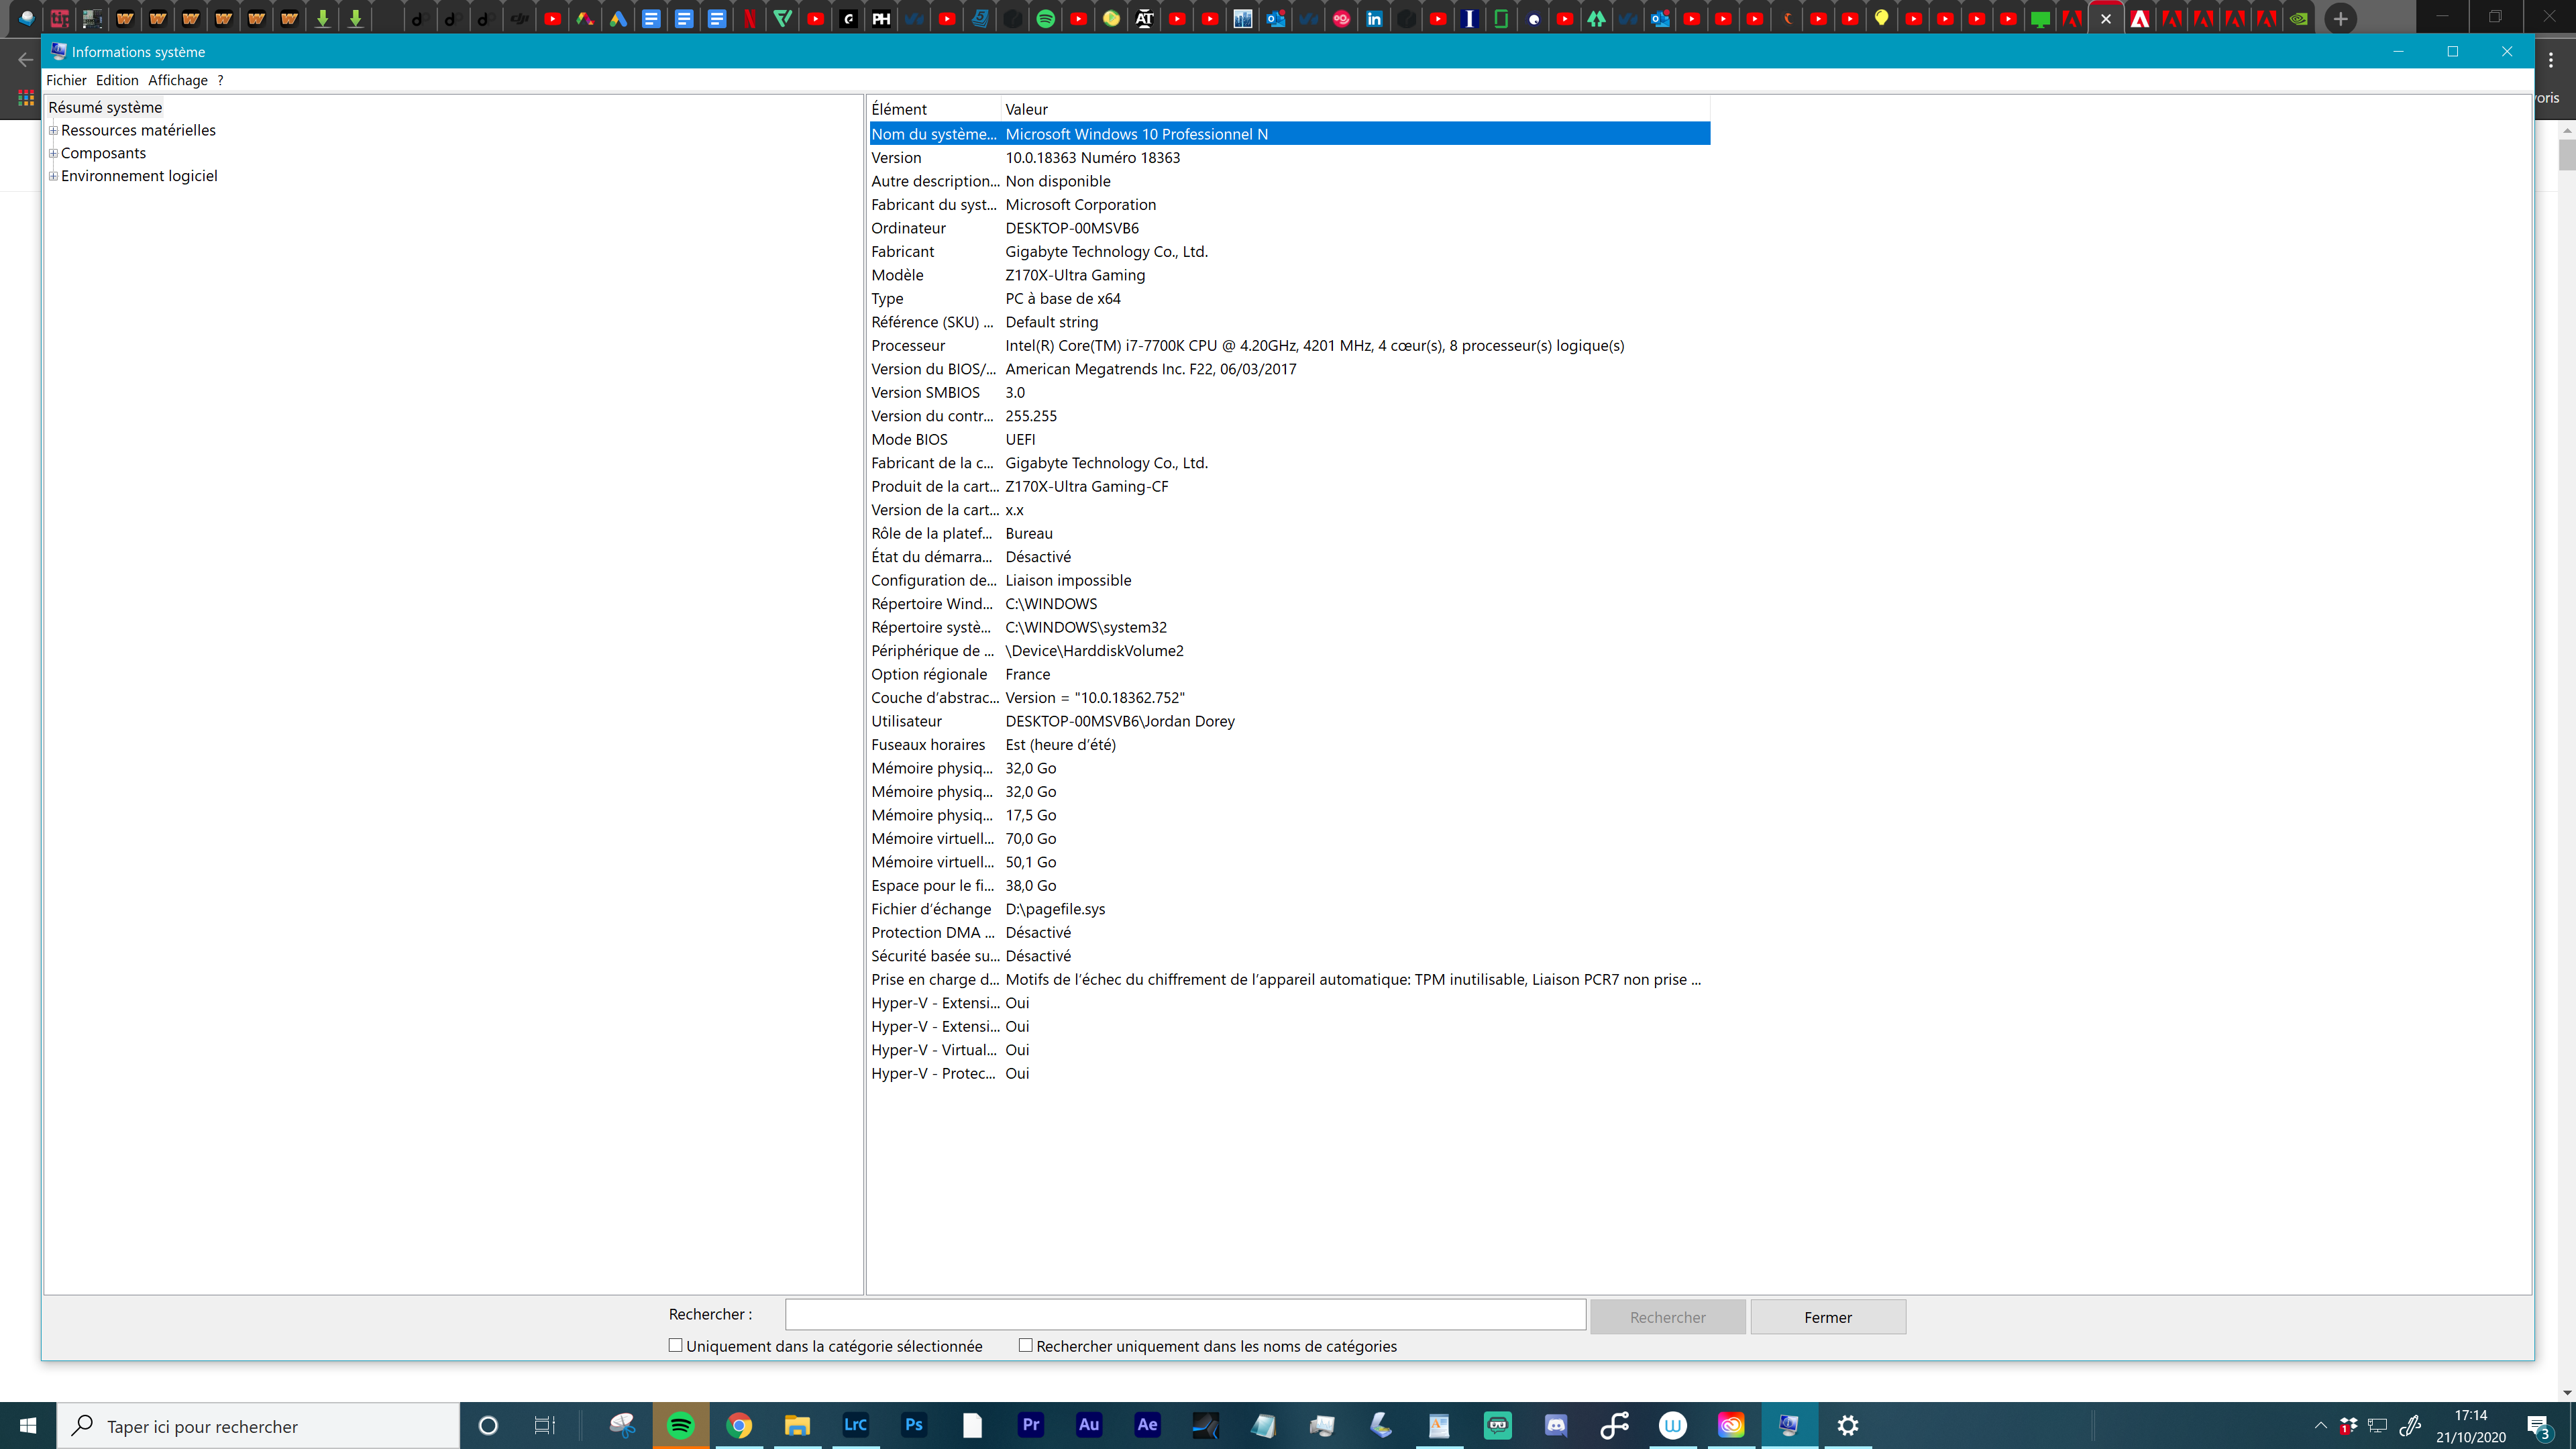Open After Effects taskbar icon
The width and height of the screenshot is (2576, 1449).
[1147, 1425]
